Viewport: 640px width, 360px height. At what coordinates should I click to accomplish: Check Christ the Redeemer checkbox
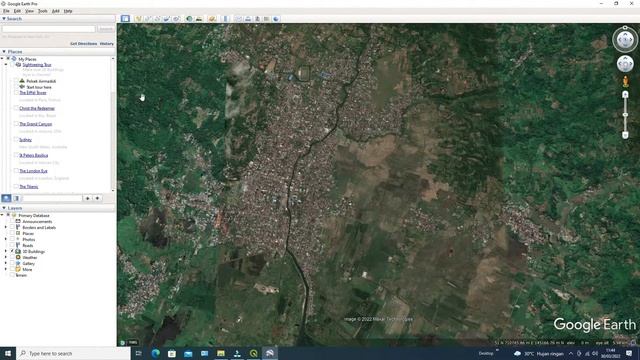coord(16,108)
